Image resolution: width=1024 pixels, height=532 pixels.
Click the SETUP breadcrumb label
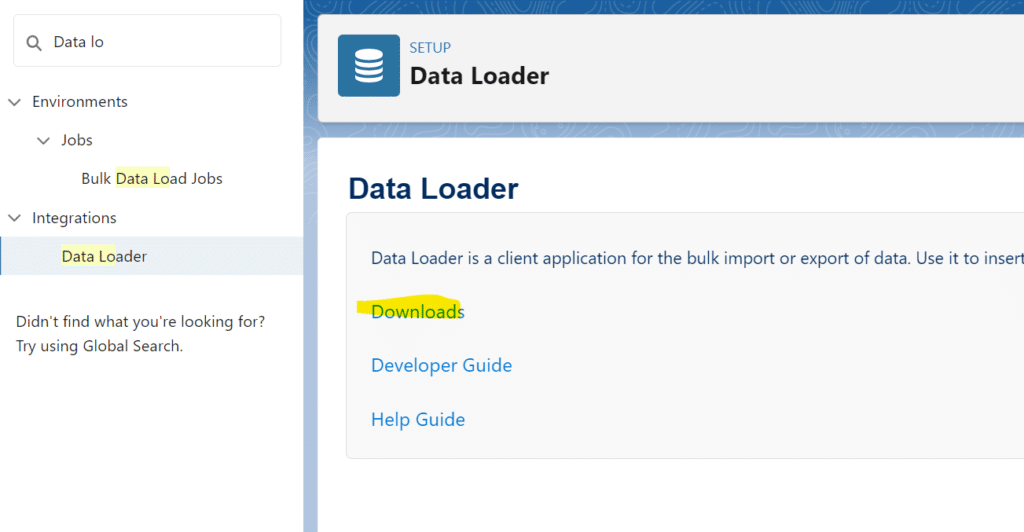[x=430, y=47]
